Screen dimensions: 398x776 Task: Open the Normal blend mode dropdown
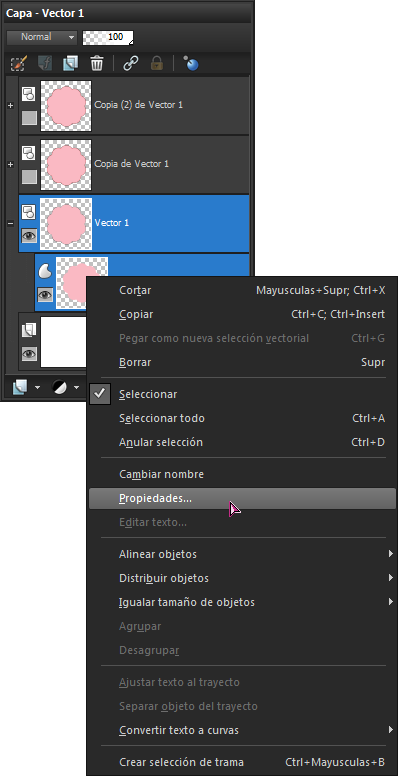42,37
